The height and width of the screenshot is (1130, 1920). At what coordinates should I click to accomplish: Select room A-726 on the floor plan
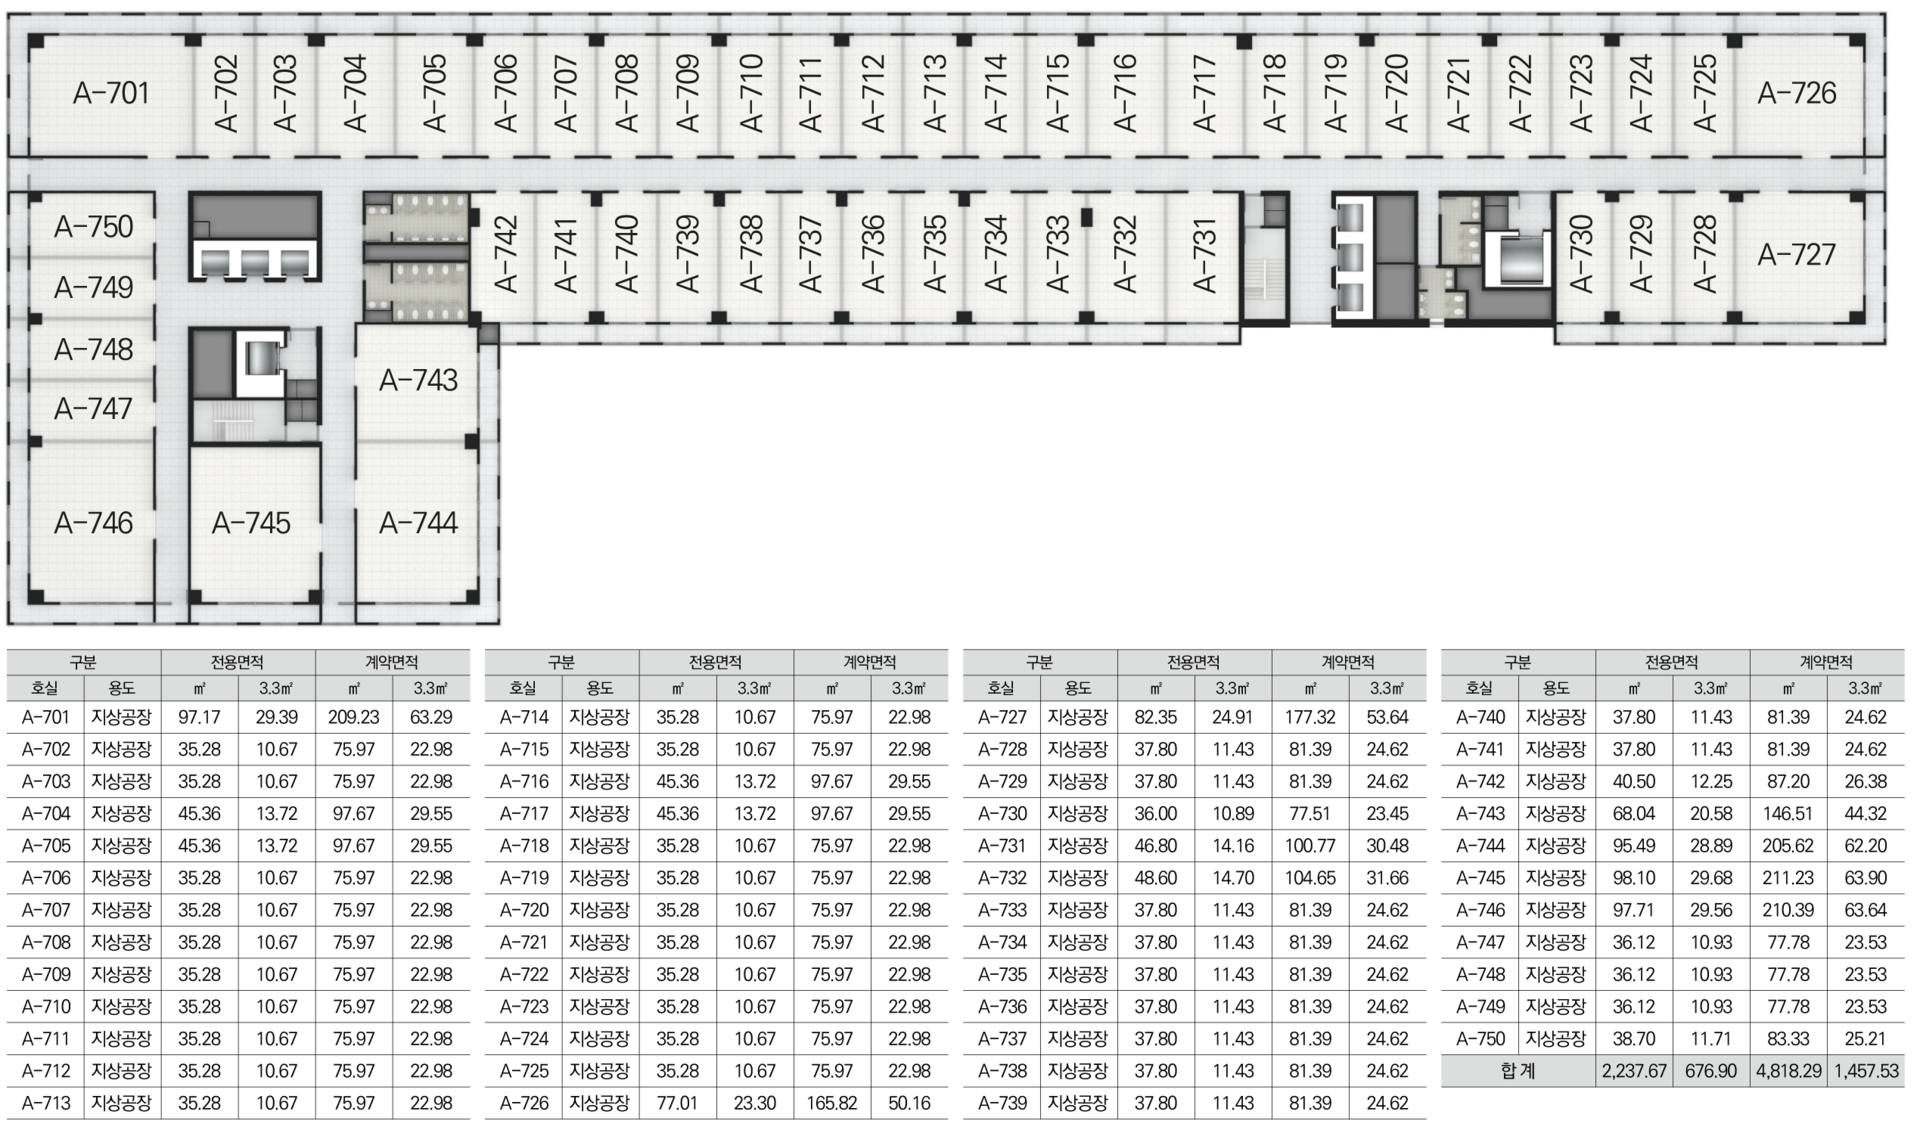pos(1797,93)
